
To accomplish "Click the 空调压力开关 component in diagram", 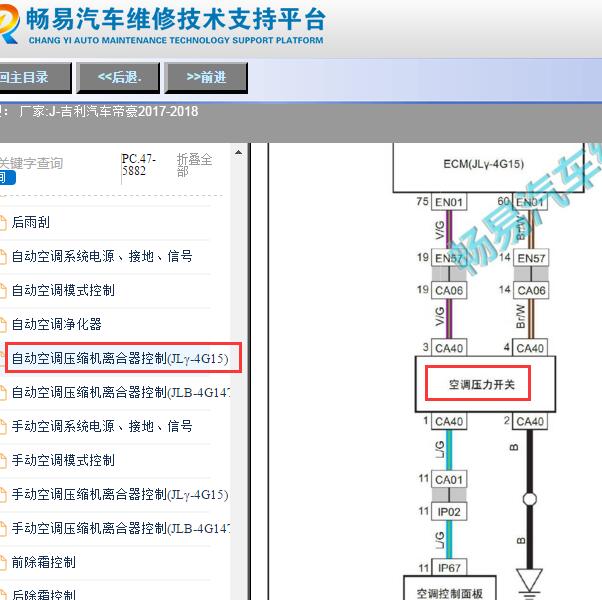I will [485, 384].
